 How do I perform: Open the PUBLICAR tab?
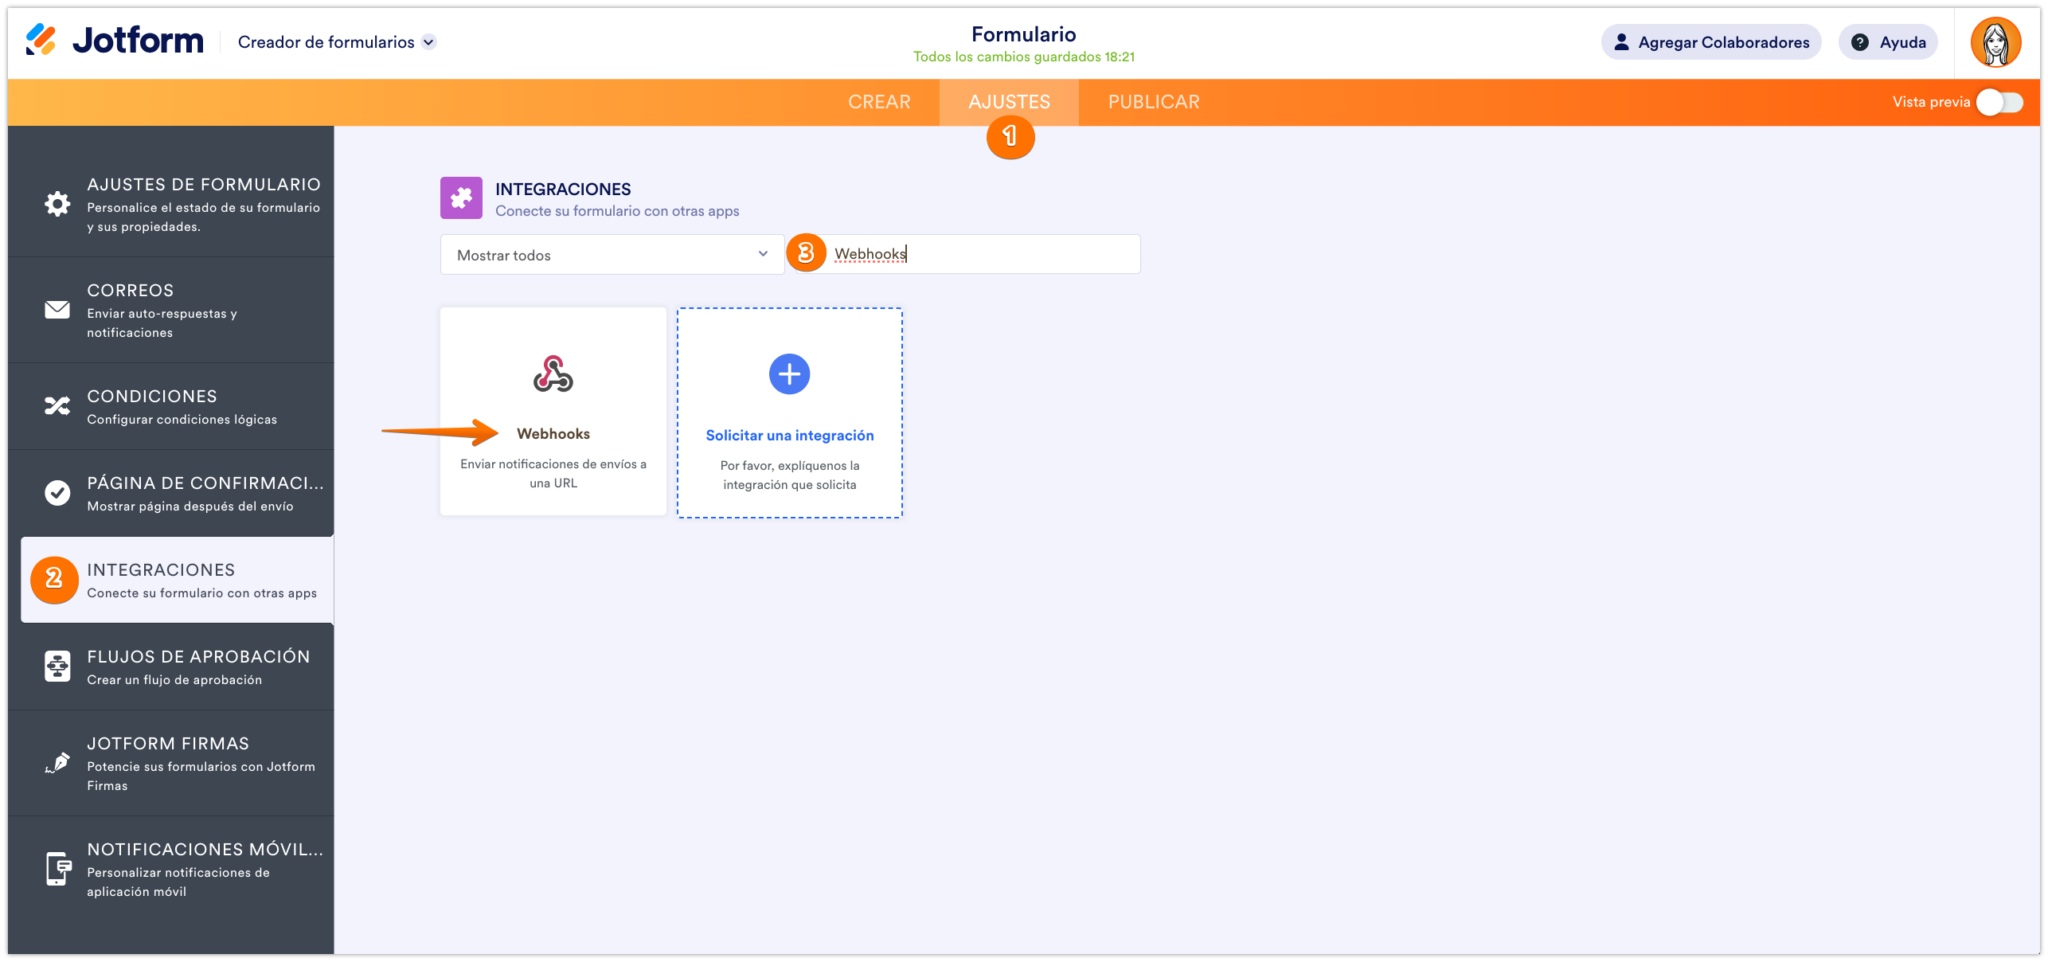point(1153,101)
